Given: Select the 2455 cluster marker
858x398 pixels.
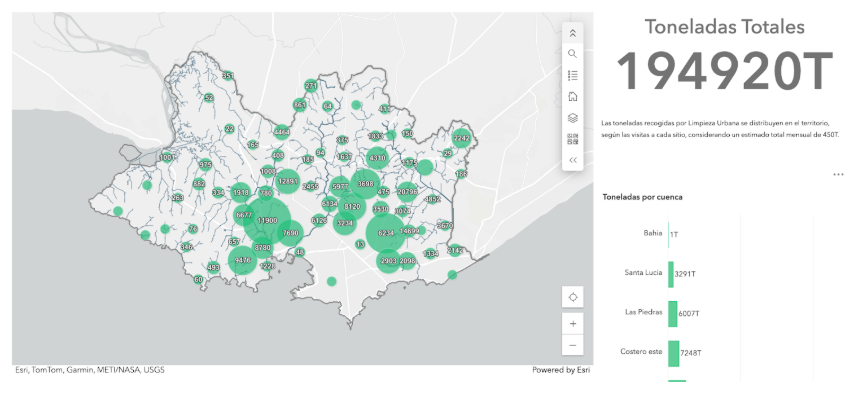Looking at the screenshot, I should (x=310, y=187).
